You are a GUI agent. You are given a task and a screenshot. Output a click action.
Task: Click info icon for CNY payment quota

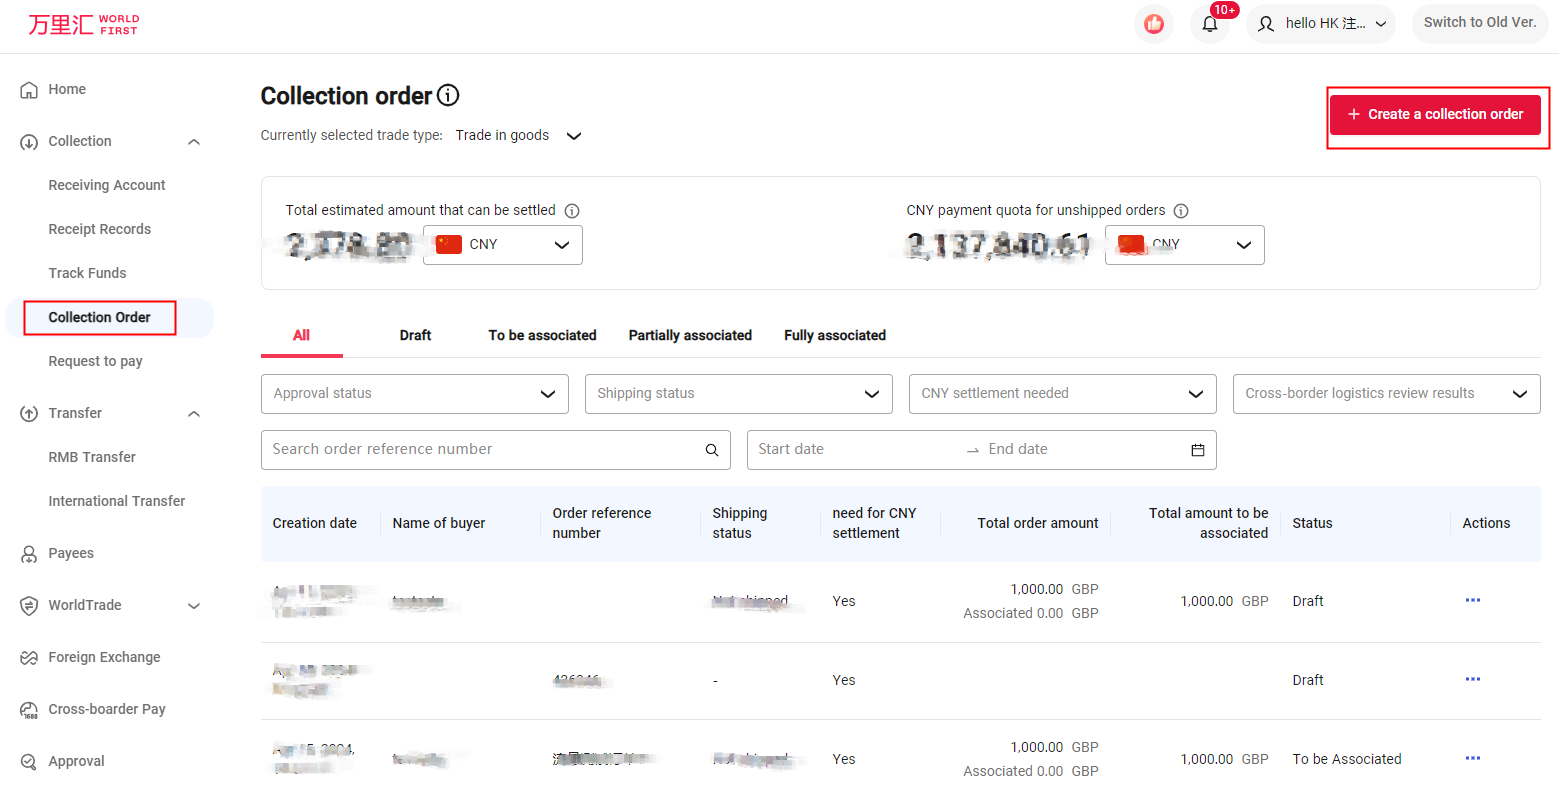(x=1181, y=211)
